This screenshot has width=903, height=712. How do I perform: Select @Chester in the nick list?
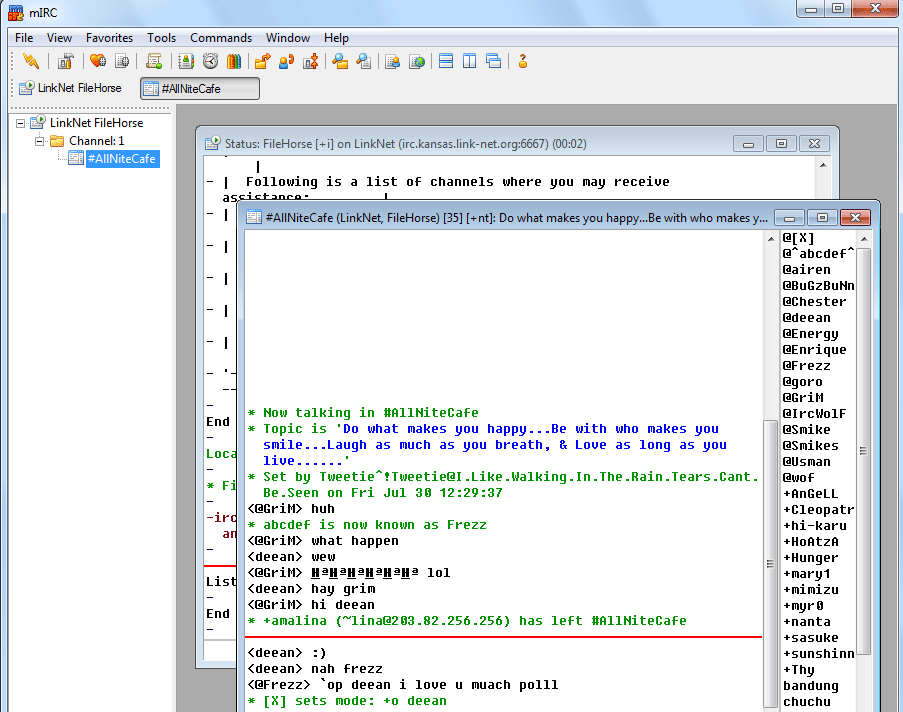point(814,302)
